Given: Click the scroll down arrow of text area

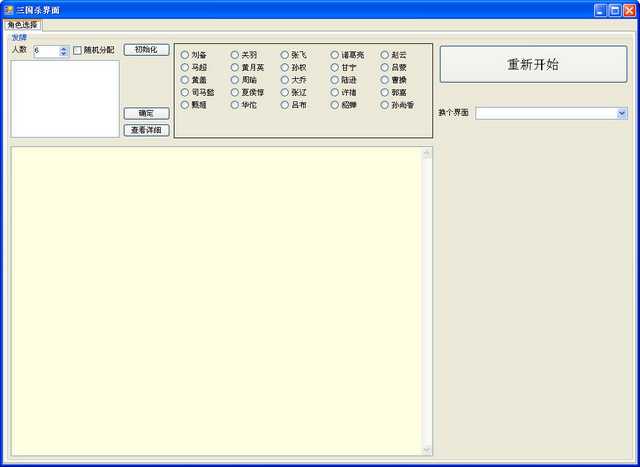Looking at the screenshot, I should pos(427,449).
